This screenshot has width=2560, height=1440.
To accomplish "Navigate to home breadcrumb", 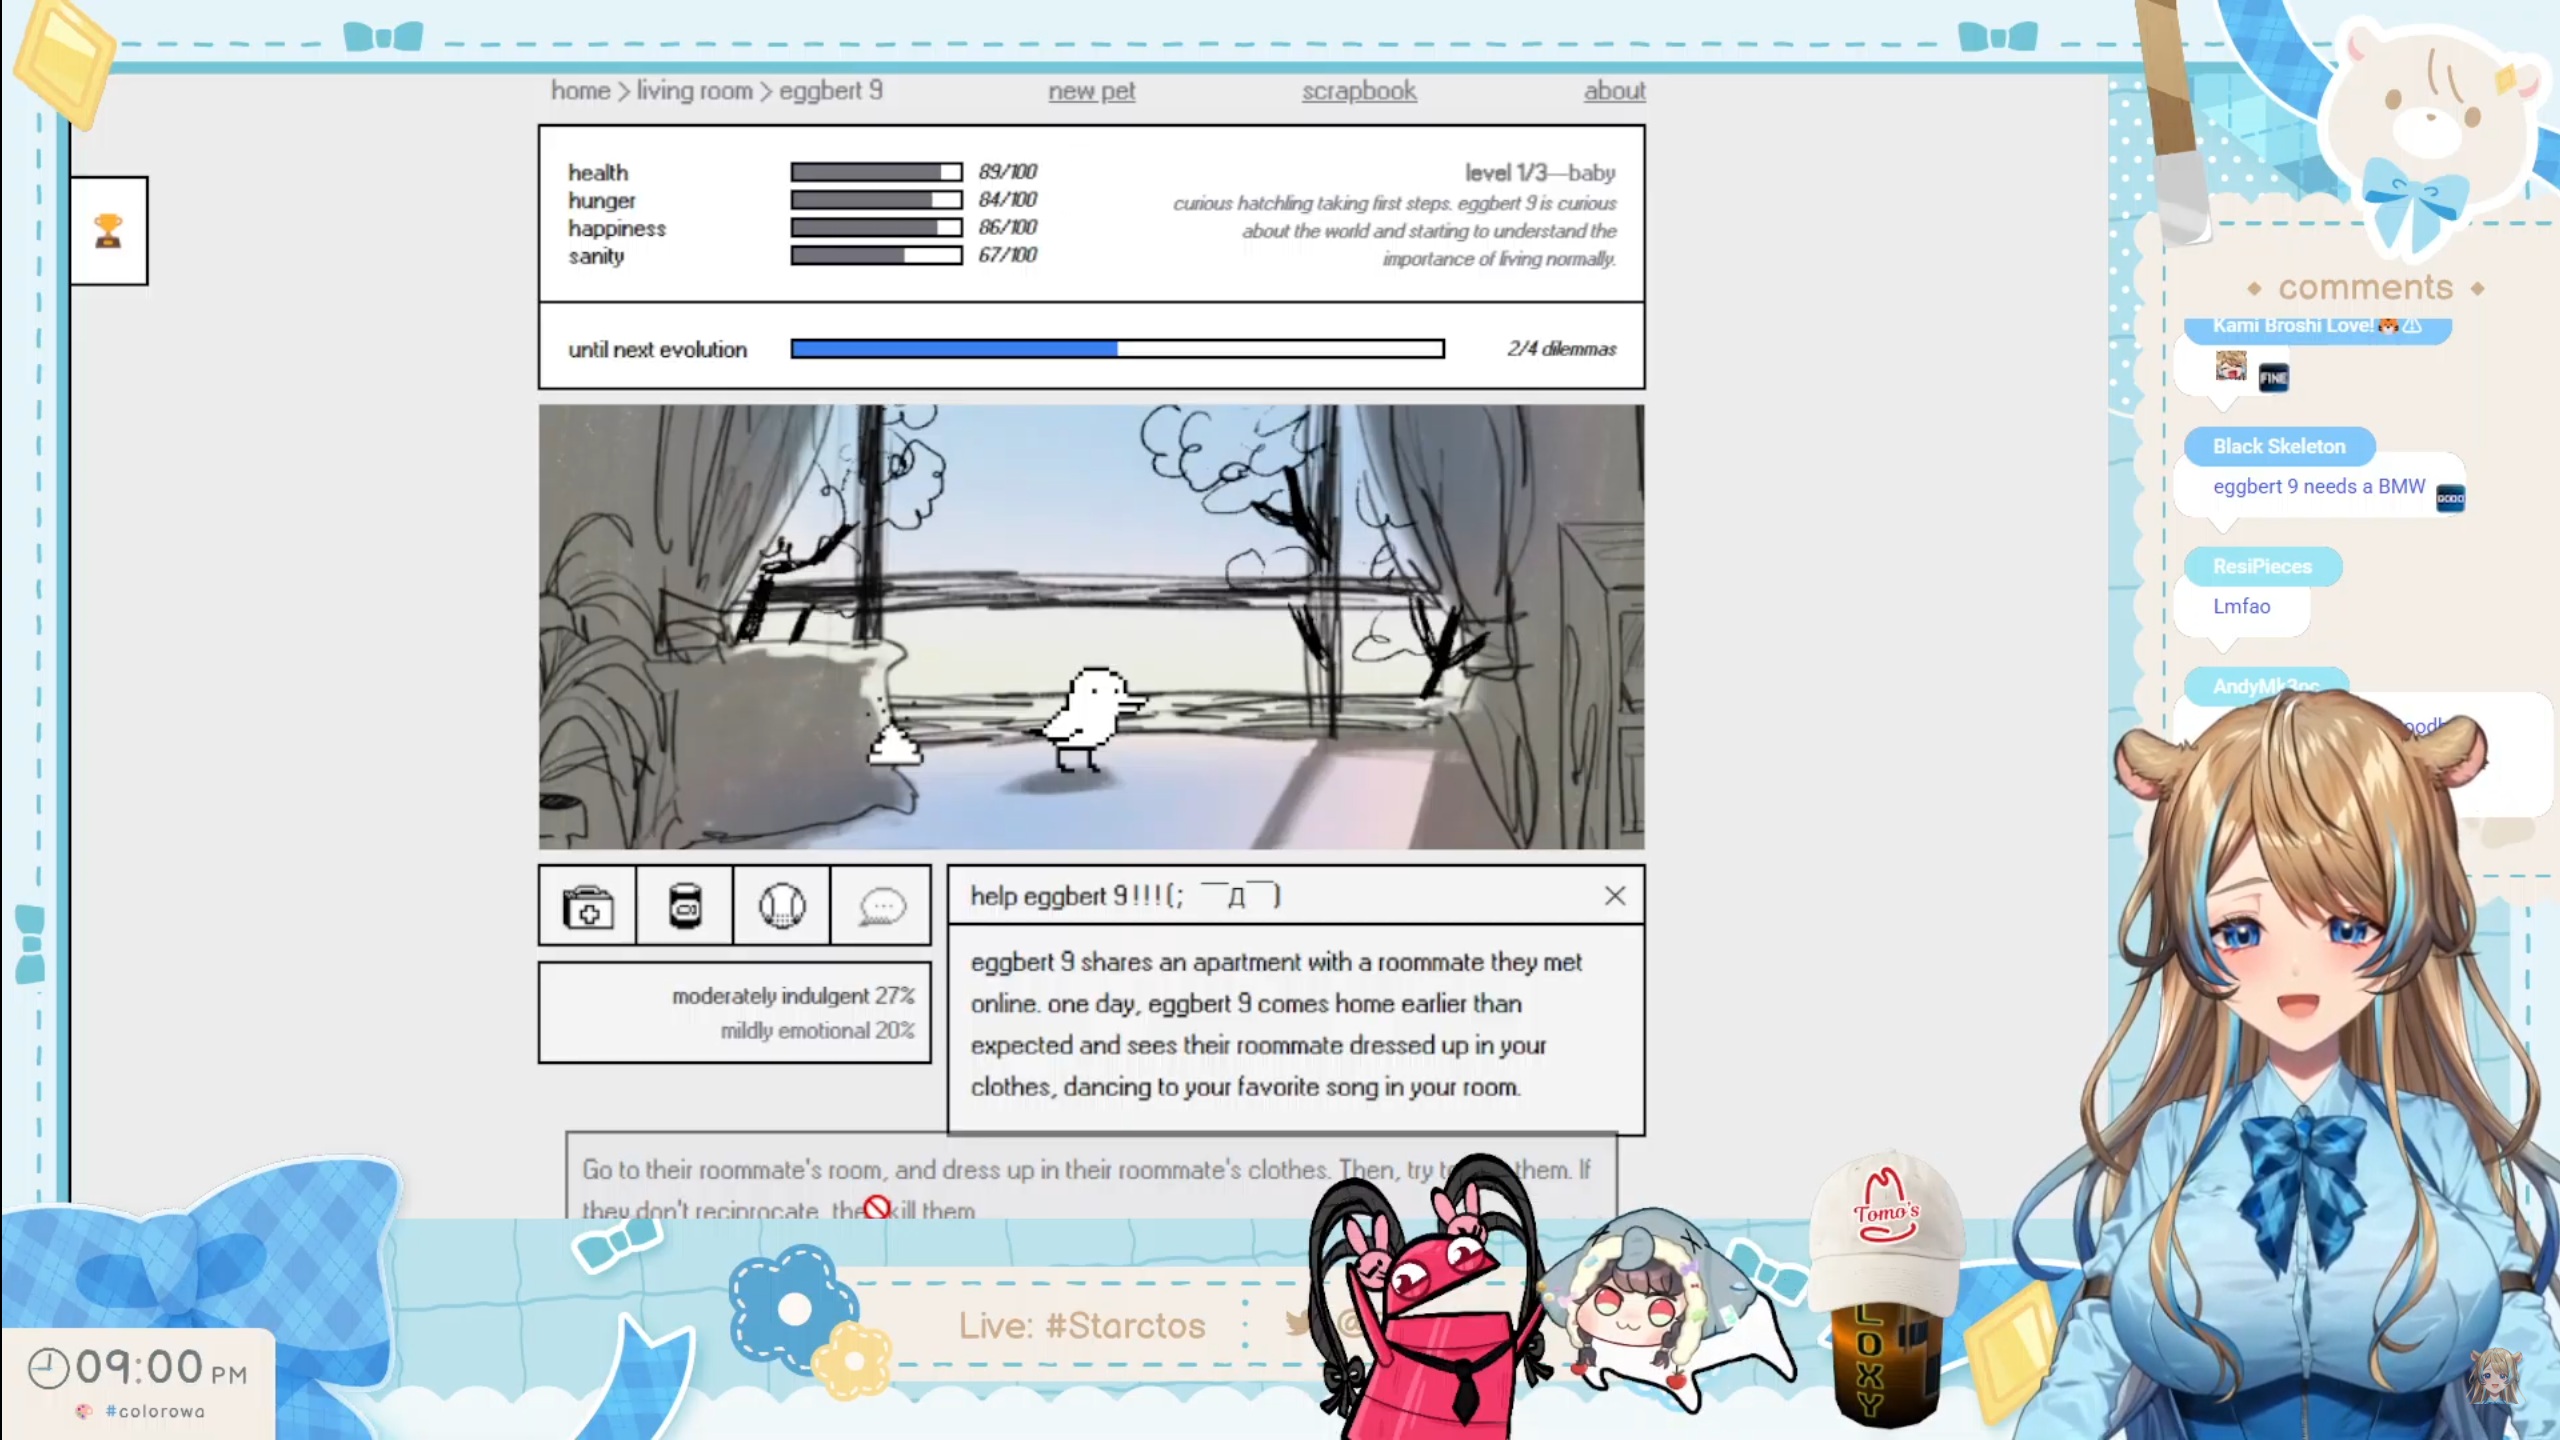I will (x=580, y=91).
